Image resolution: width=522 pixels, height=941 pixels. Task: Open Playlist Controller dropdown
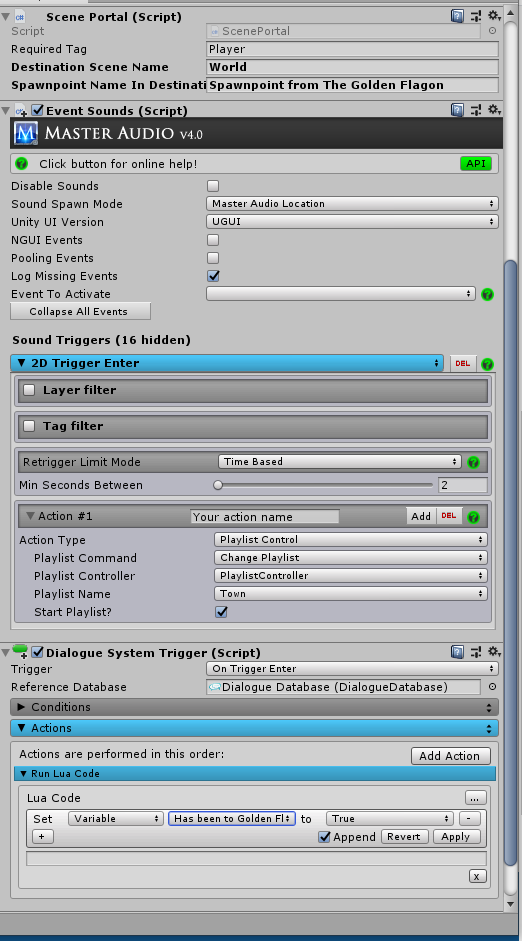point(350,576)
